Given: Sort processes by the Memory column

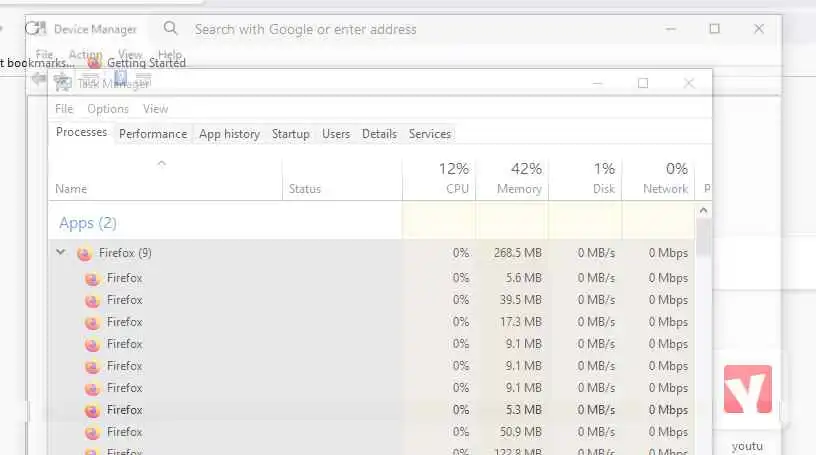Looking at the screenshot, I should 512,178.
